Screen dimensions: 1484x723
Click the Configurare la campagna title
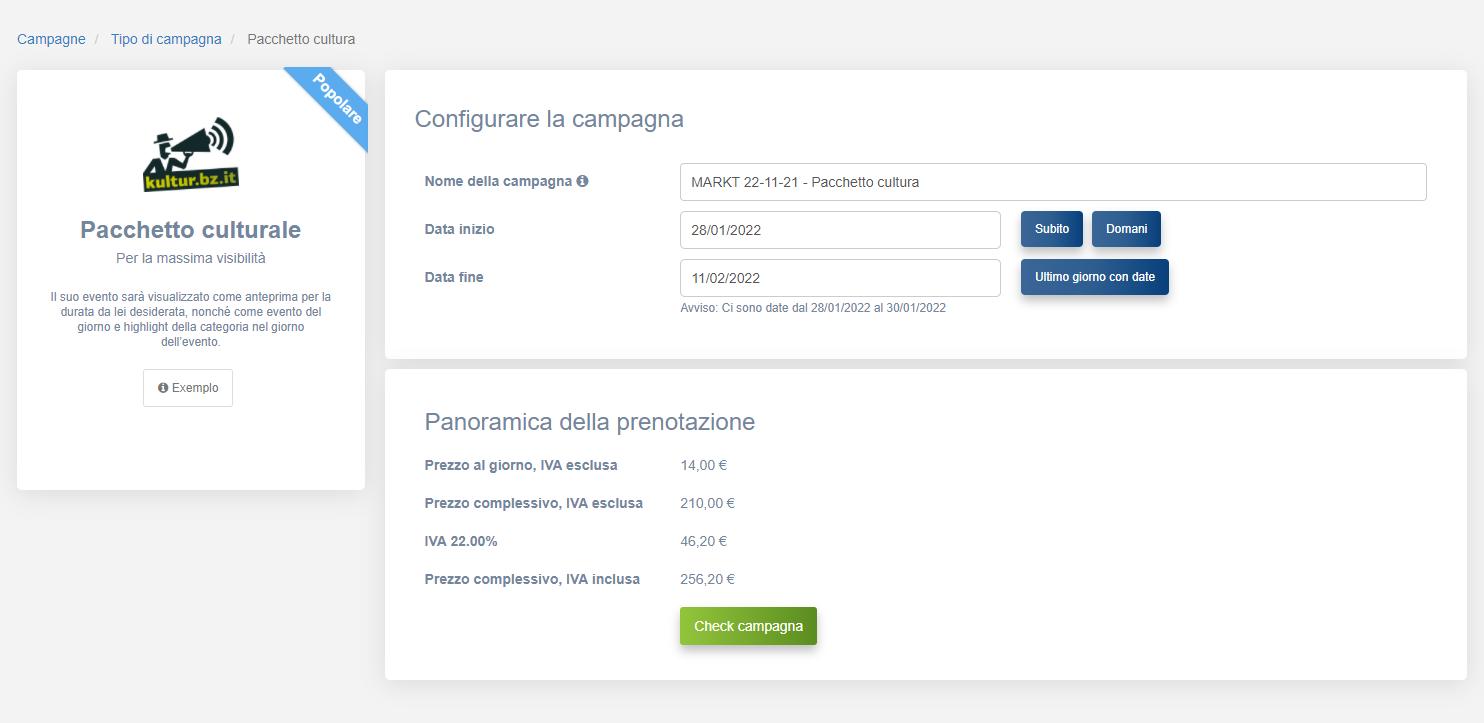click(x=549, y=119)
